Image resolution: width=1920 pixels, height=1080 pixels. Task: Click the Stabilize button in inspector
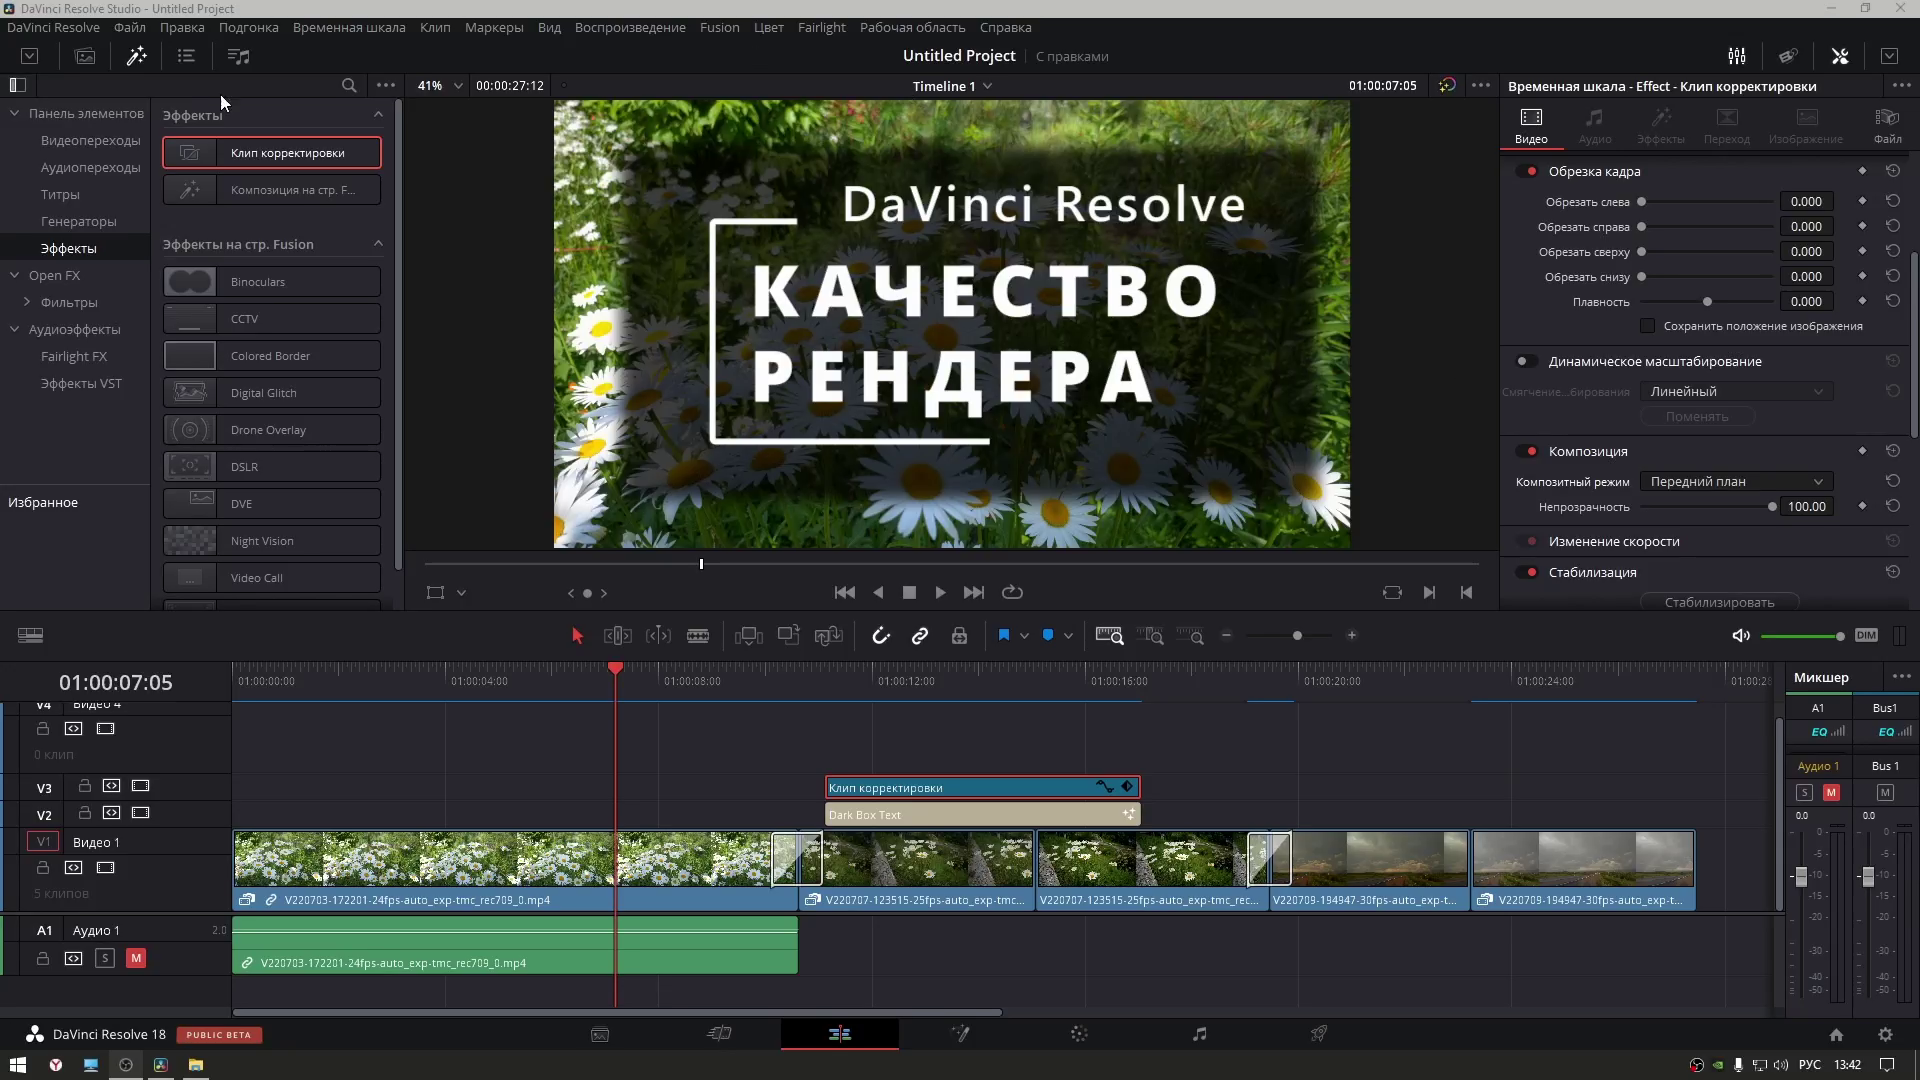pyautogui.click(x=1720, y=603)
